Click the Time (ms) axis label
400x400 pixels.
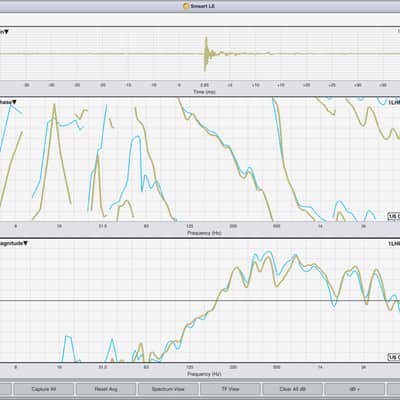point(204,92)
